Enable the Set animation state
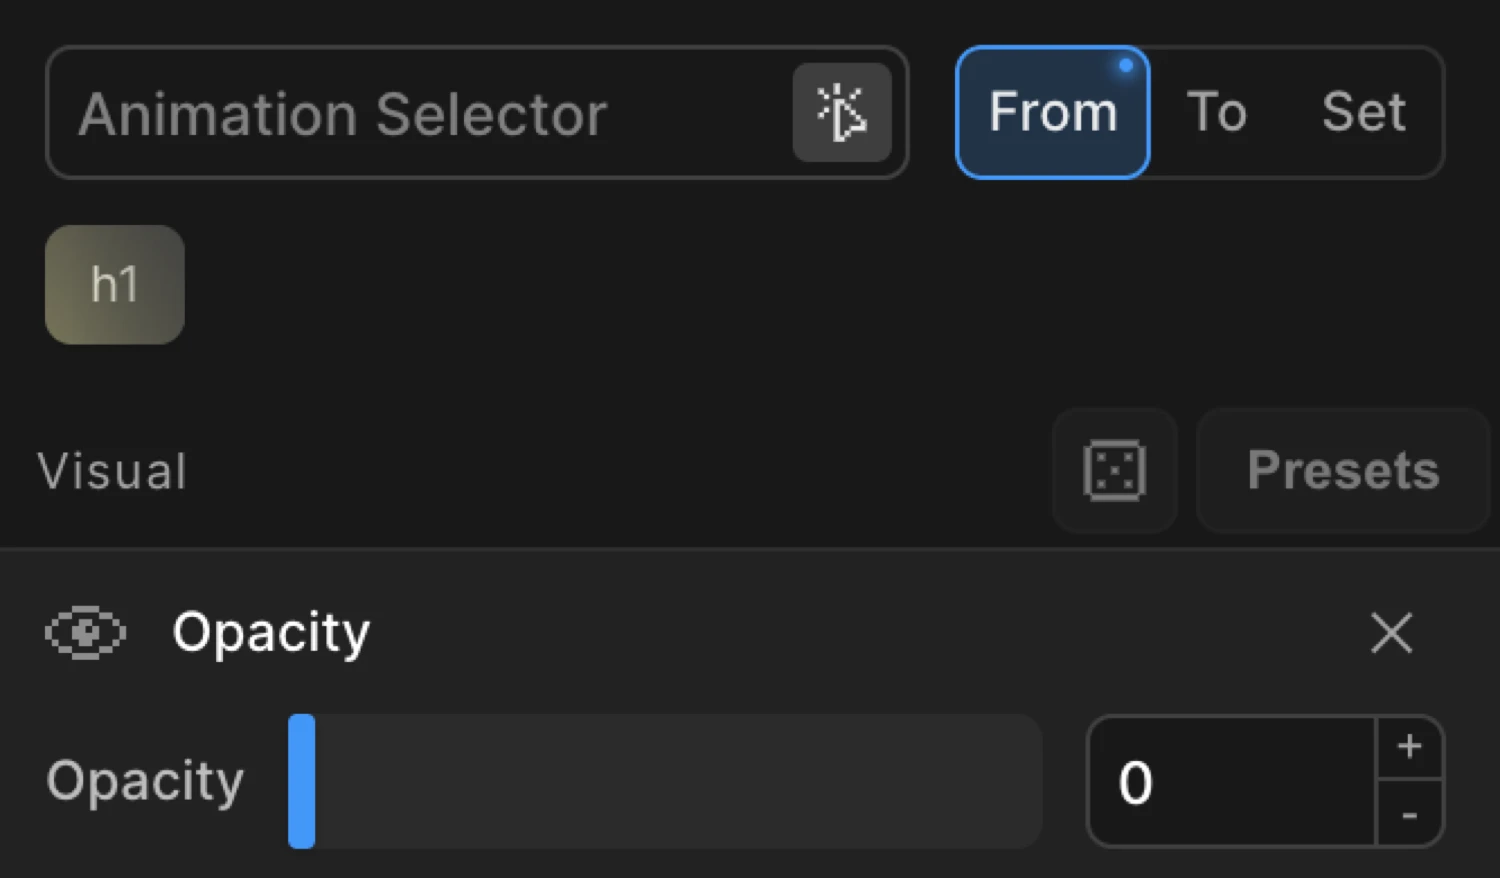 click(x=1364, y=112)
